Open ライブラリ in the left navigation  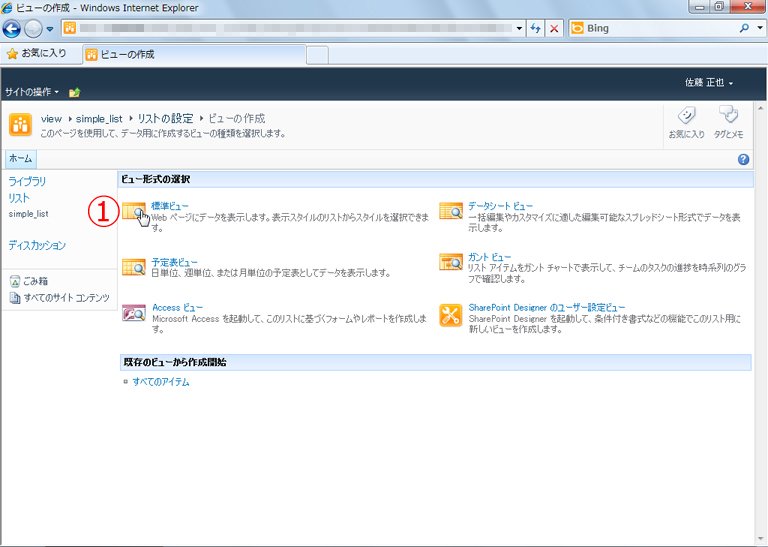tap(27, 181)
